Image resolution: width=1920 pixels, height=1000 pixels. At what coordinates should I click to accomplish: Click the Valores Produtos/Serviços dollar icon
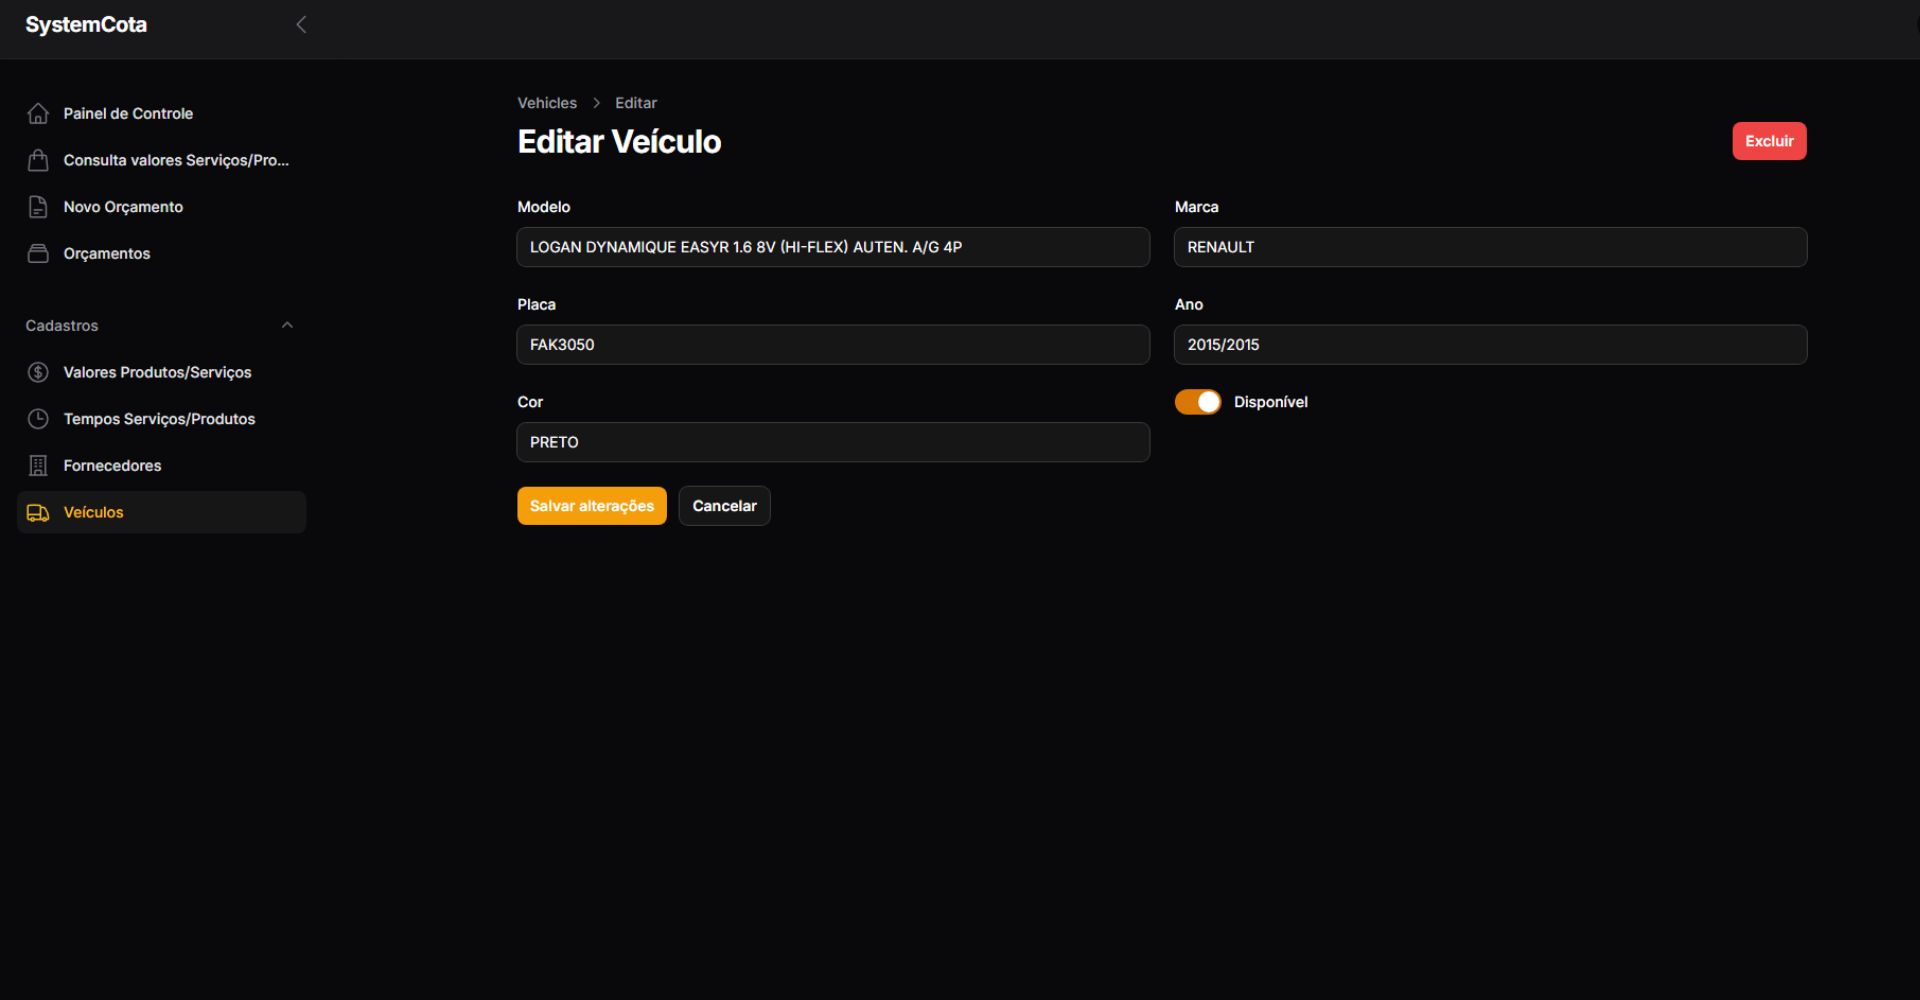click(38, 372)
